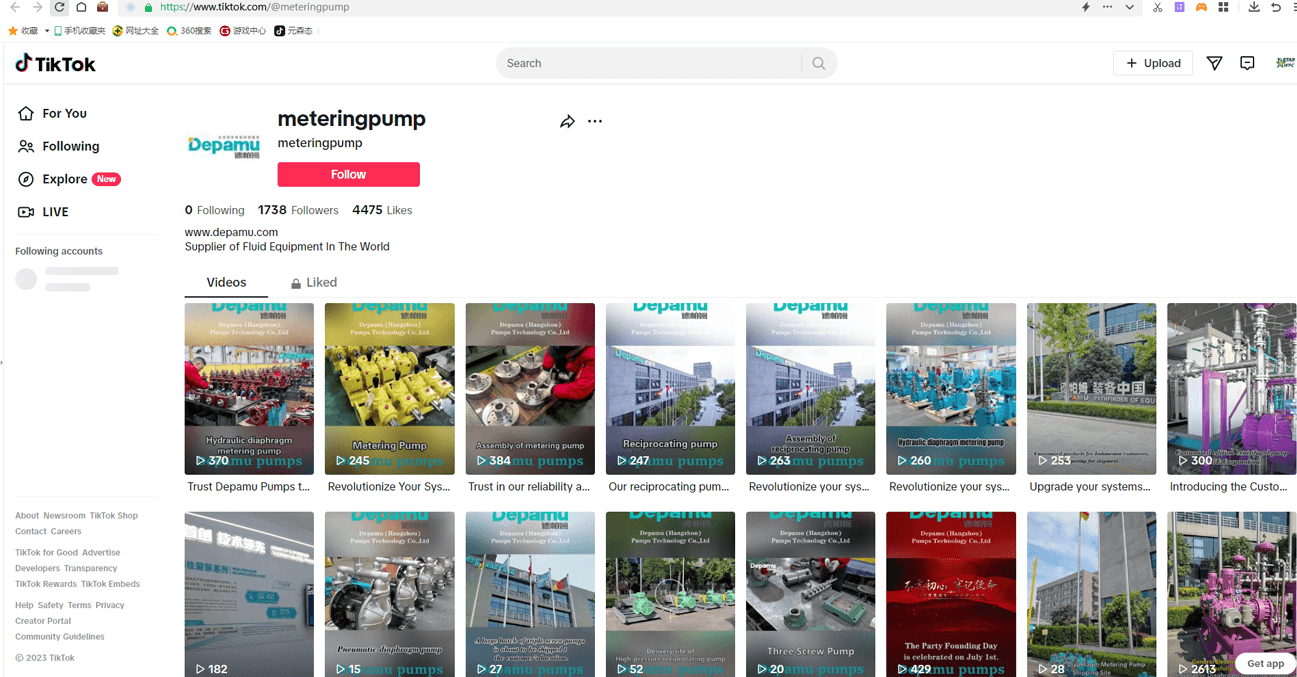Screen dimensions: 1297x677
Task: Click the Depamu profile picture
Action: coord(224,146)
